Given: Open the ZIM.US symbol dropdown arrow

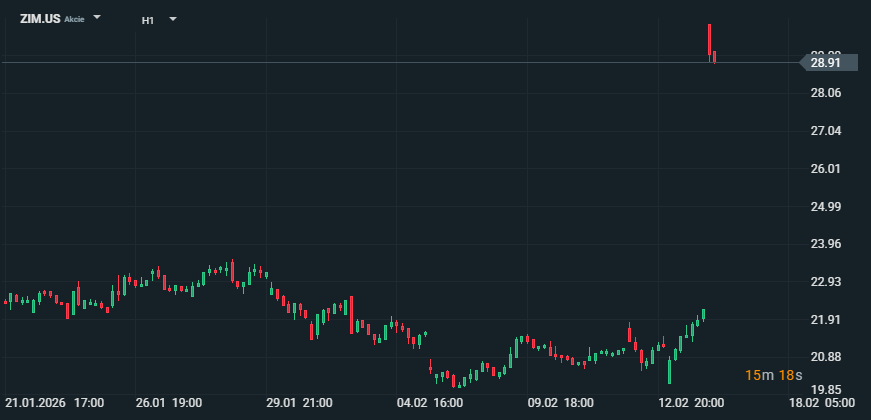Looking at the screenshot, I should coord(97,18).
